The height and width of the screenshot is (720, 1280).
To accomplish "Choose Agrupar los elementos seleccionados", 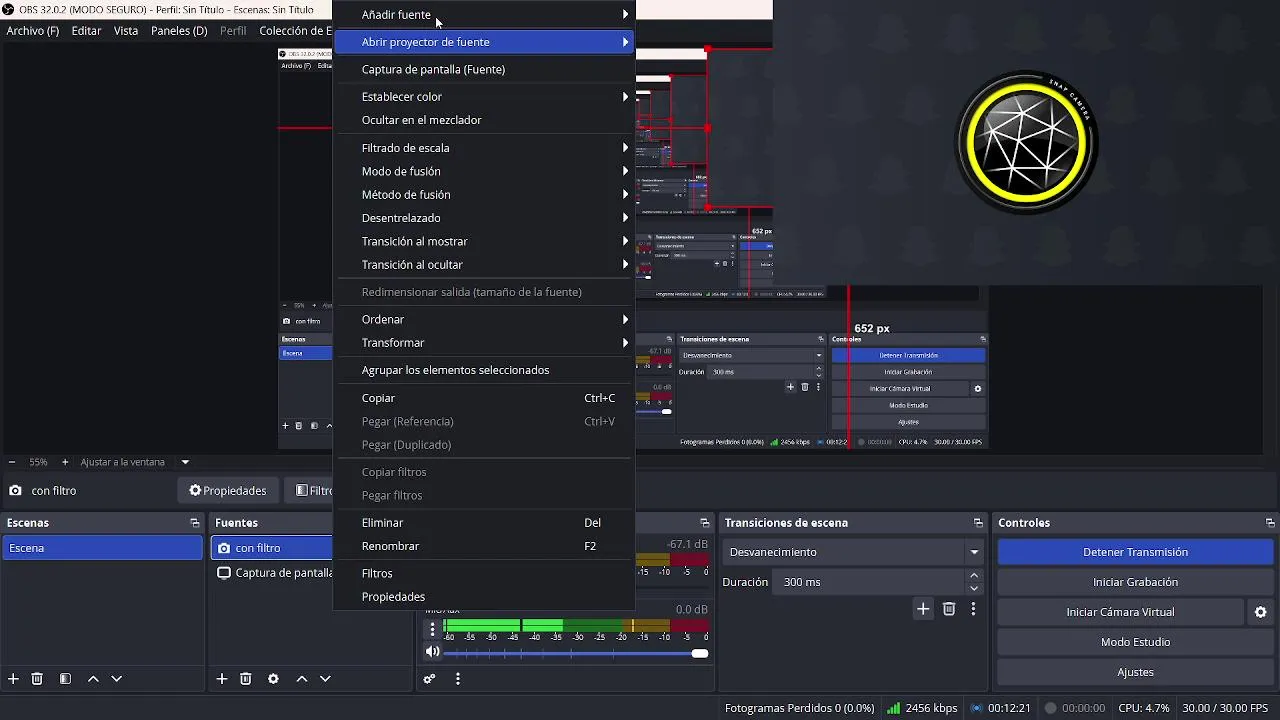I will click(484, 370).
